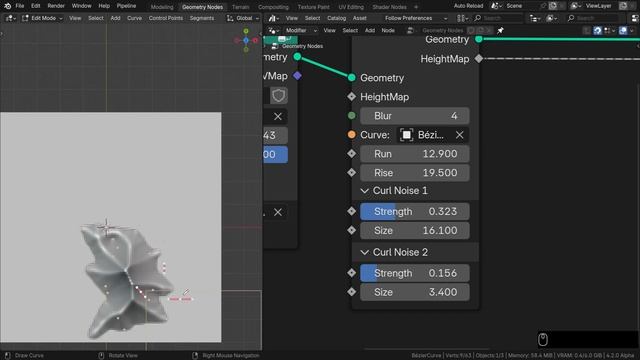Click the blue VMap attribute socket
The height and width of the screenshot is (360, 640).
click(x=298, y=76)
